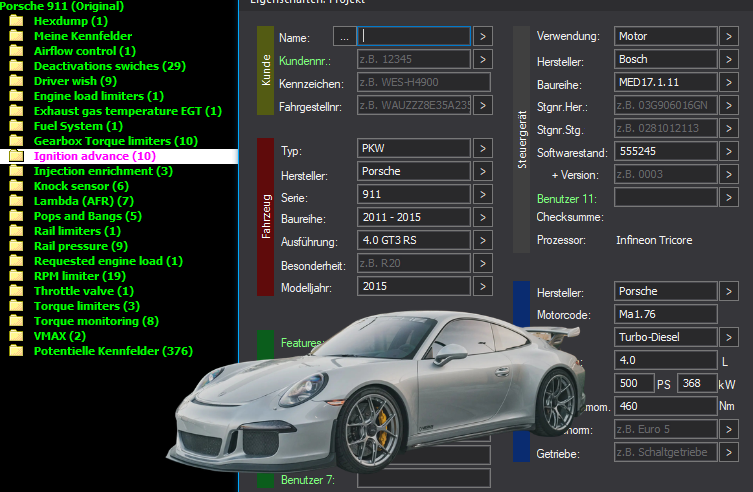Open the Verwendung Motor arrow list
The height and width of the screenshot is (492, 753).
tap(729, 36)
